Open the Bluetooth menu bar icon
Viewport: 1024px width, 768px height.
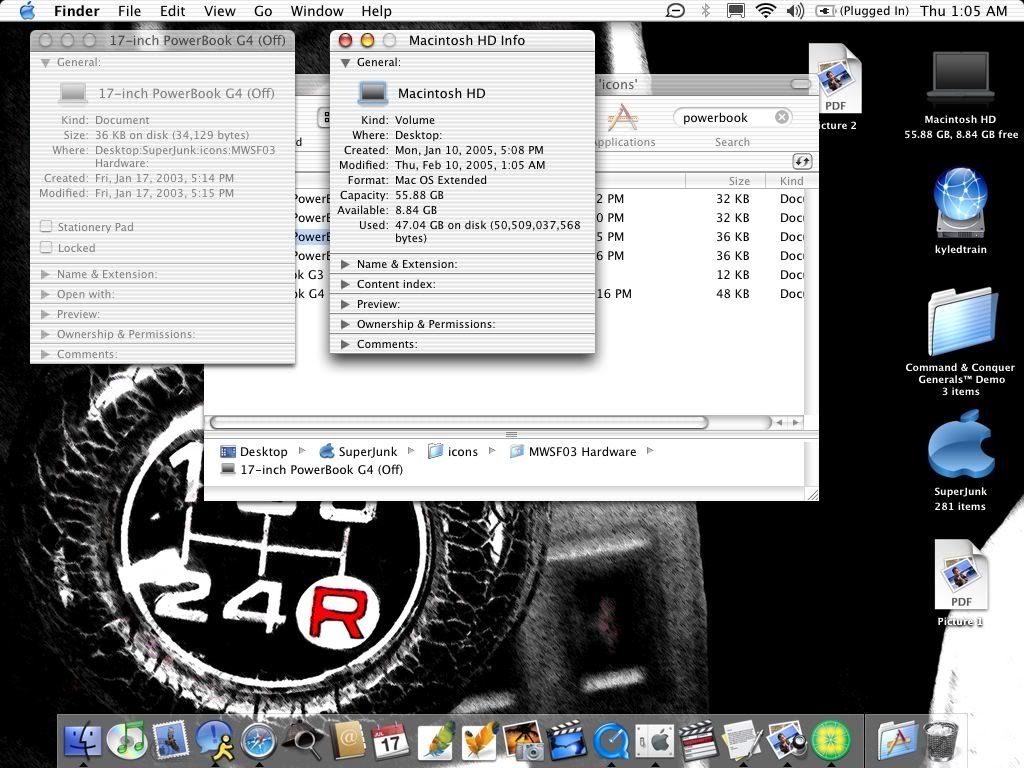coord(705,10)
